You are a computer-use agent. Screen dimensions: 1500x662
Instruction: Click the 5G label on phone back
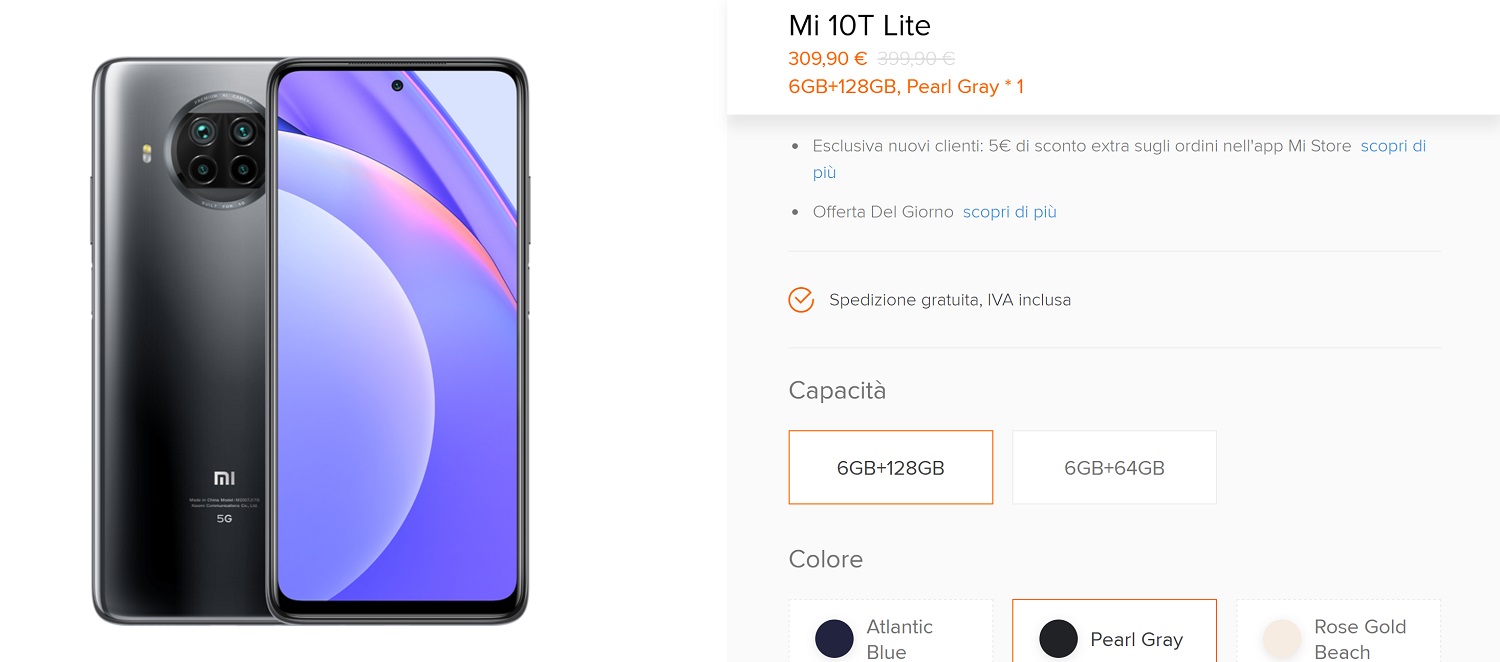click(224, 519)
